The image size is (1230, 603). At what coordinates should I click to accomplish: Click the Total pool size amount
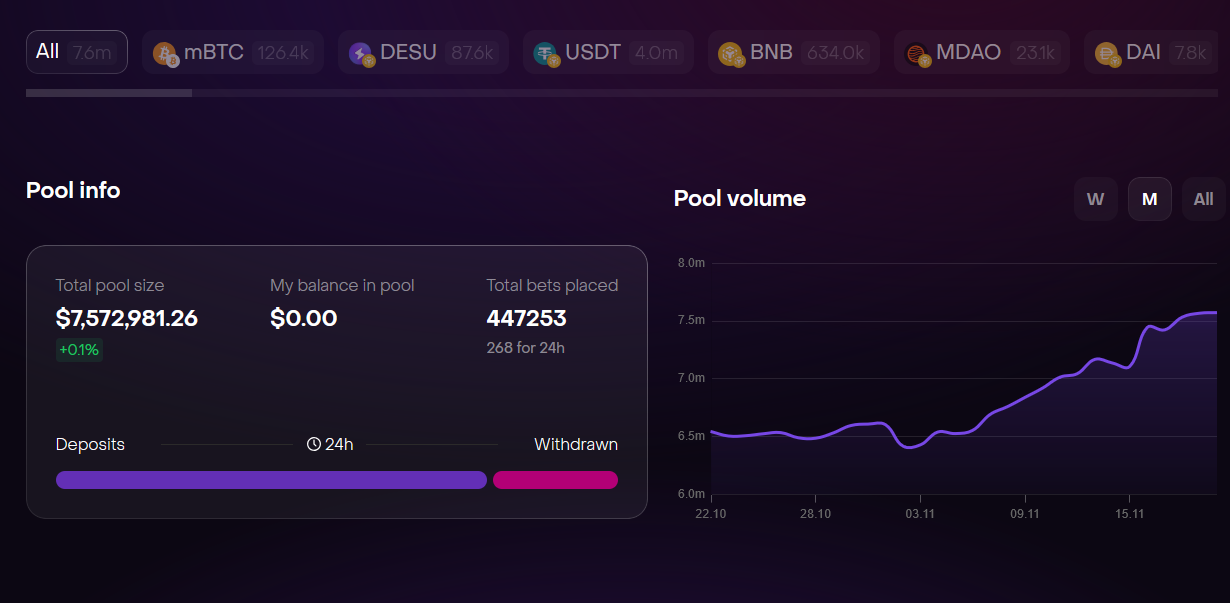point(127,319)
